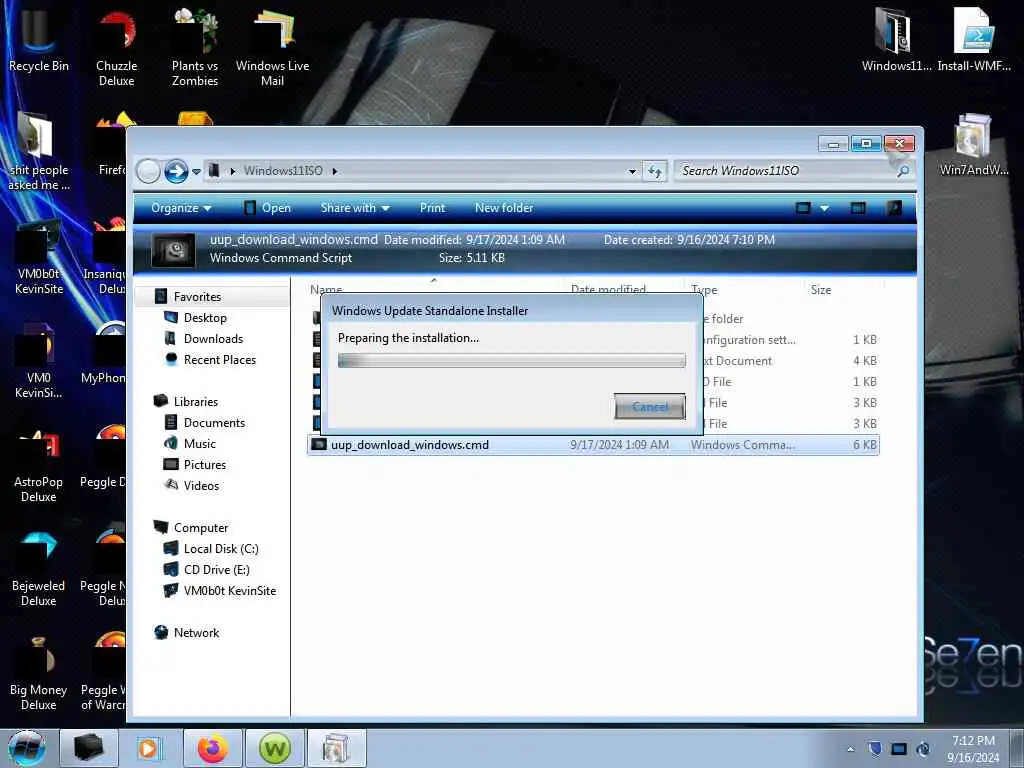
Task: Click Print in the Explorer toolbar
Action: 432,208
